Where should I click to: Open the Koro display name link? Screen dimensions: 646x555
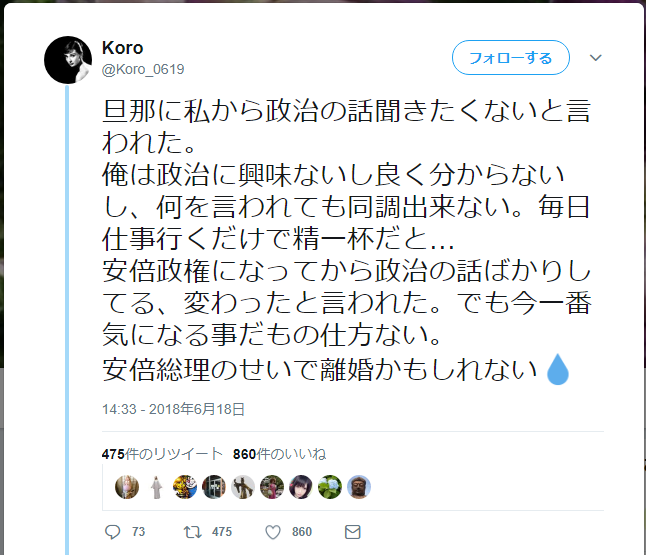pyautogui.click(x=122, y=48)
